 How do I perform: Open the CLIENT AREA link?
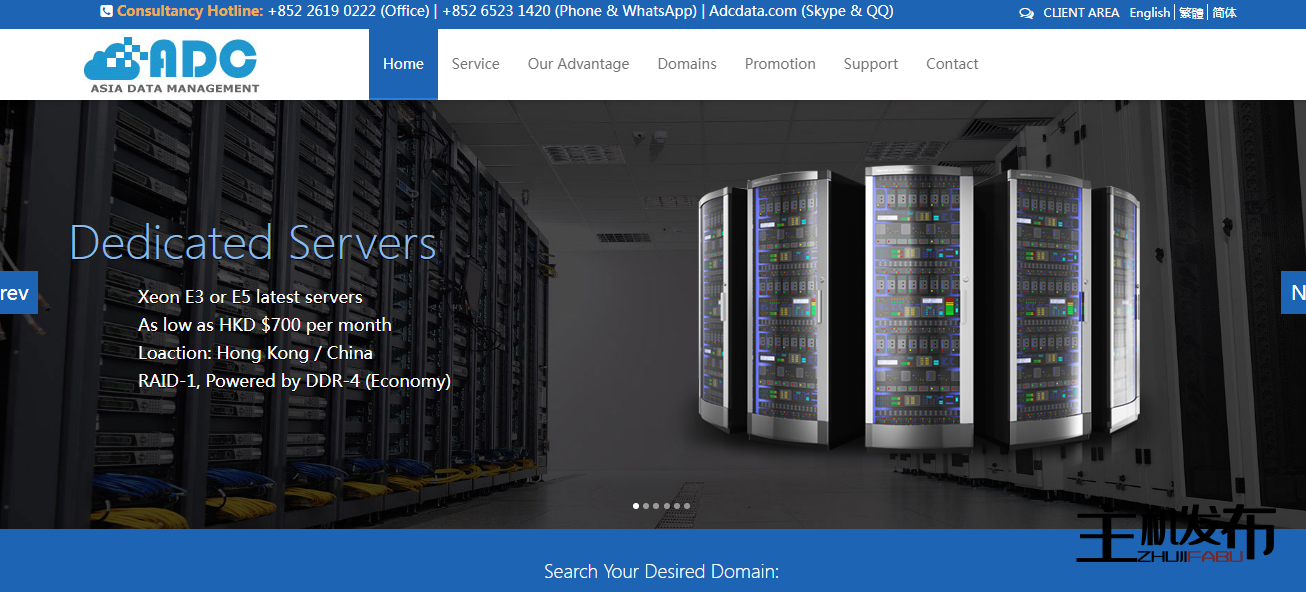1081,13
